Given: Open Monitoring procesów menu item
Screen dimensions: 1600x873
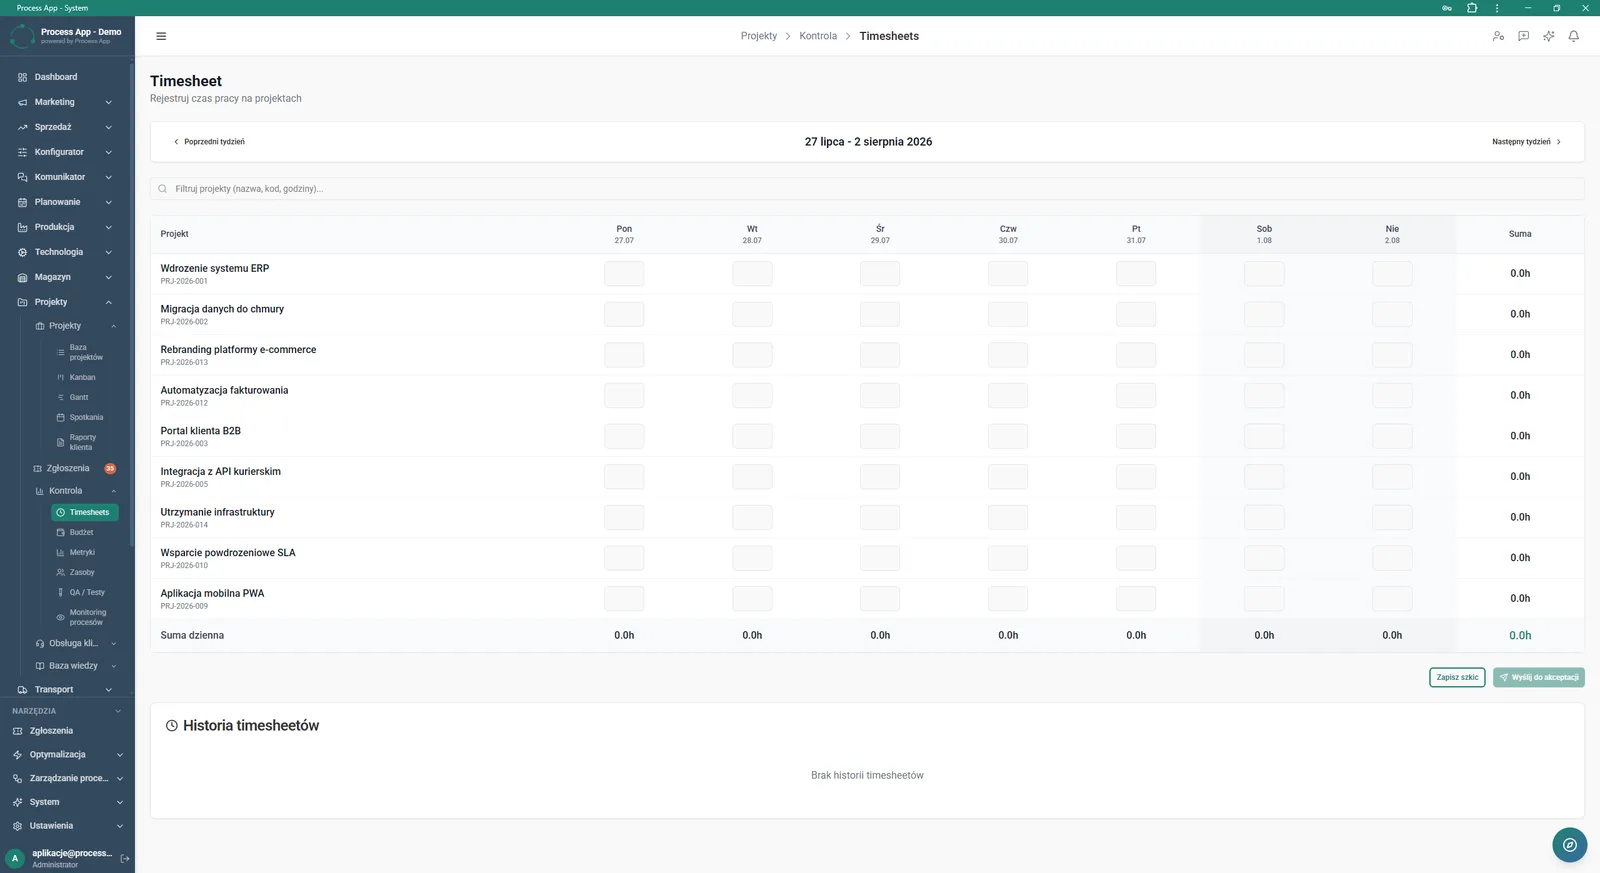Looking at the screenshot, I should (x=85, y=617).
